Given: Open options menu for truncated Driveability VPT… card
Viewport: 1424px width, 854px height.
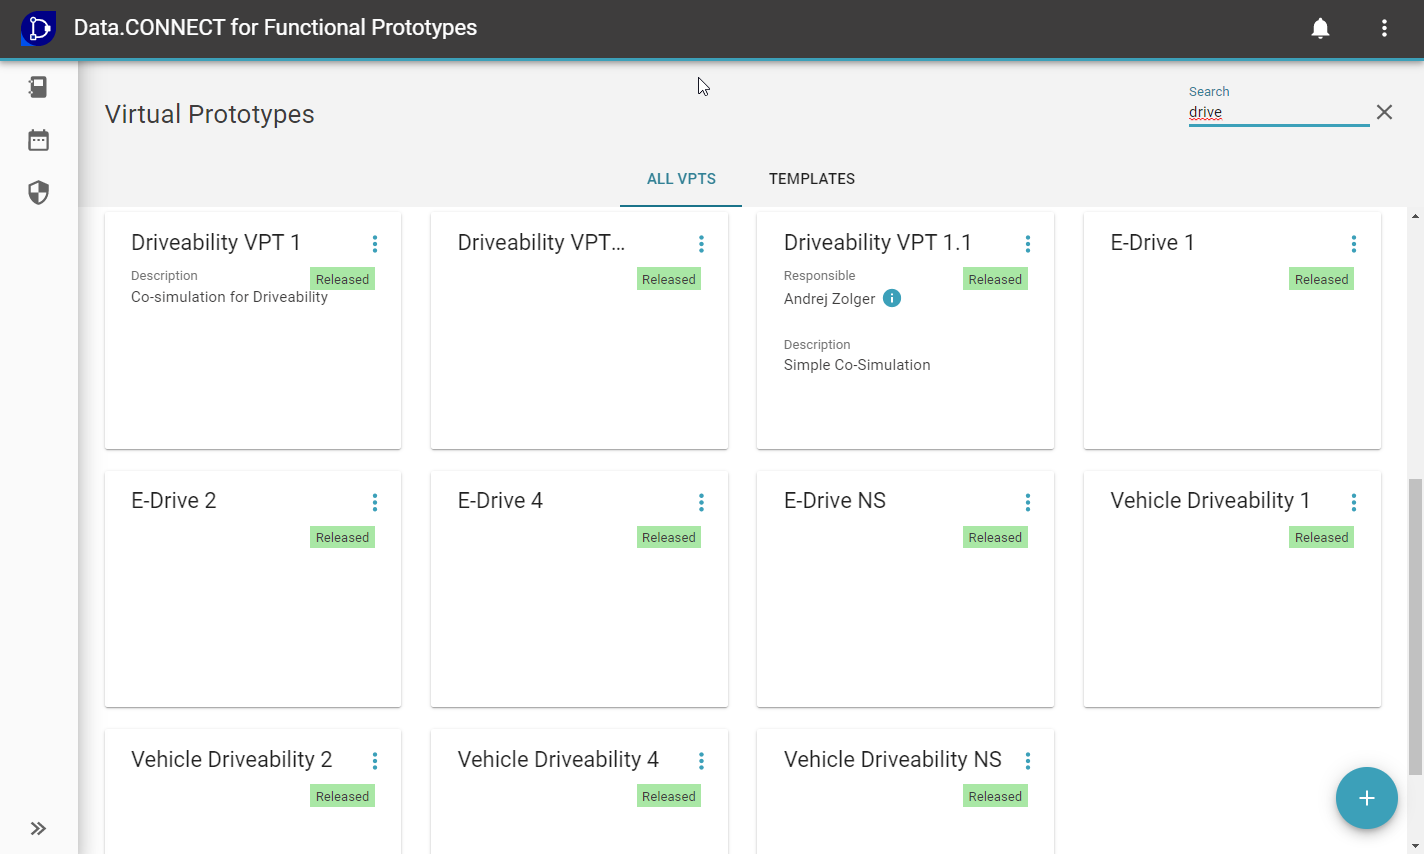Looking at the screenshot, I should 701,244.
